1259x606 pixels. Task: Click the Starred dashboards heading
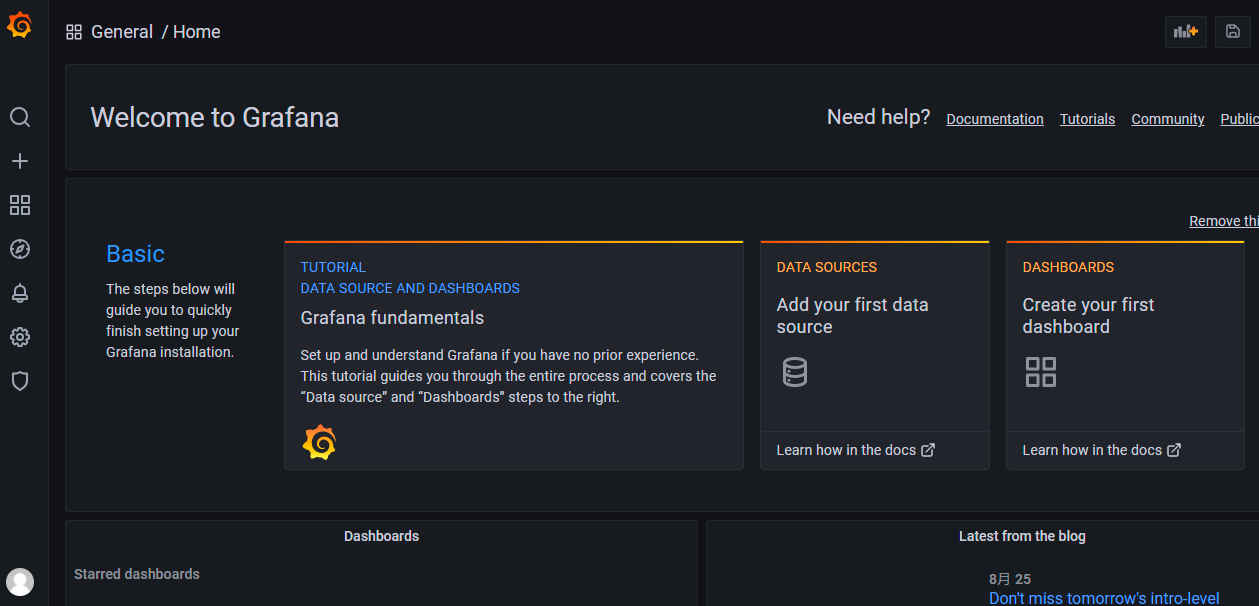click(x=137, y=574)
